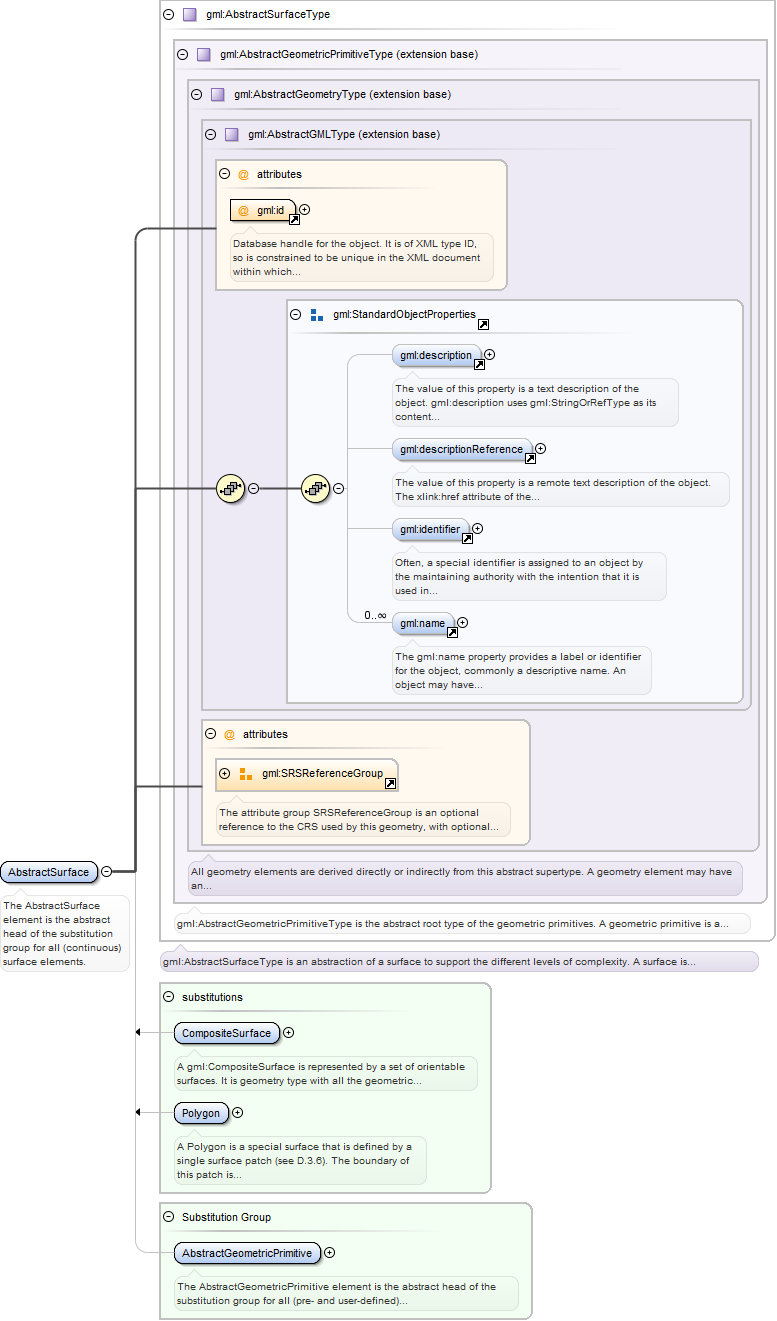The image size is (777, 1321).
Task: Click the gml:SRSReferenceGroup link arrow icon
Action: [391, 784]
